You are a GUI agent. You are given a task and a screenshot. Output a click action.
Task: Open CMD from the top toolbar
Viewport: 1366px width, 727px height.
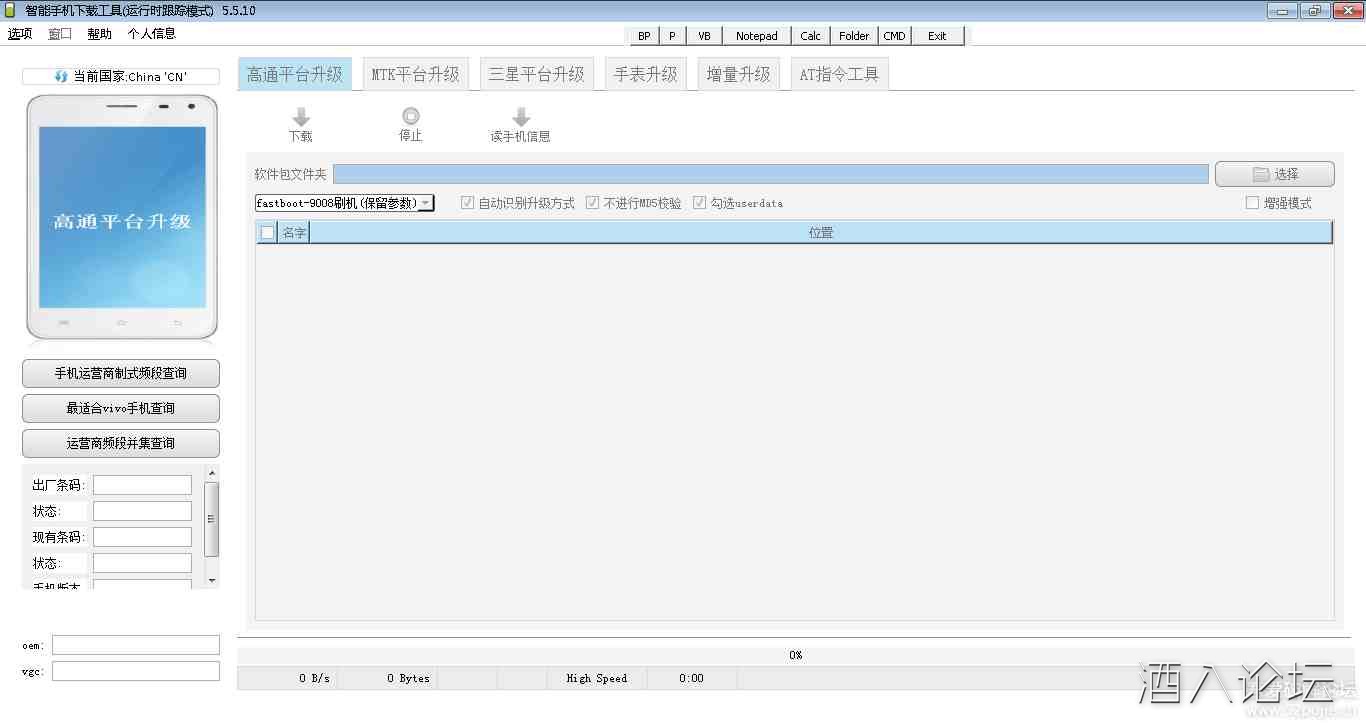pos(894,36)
